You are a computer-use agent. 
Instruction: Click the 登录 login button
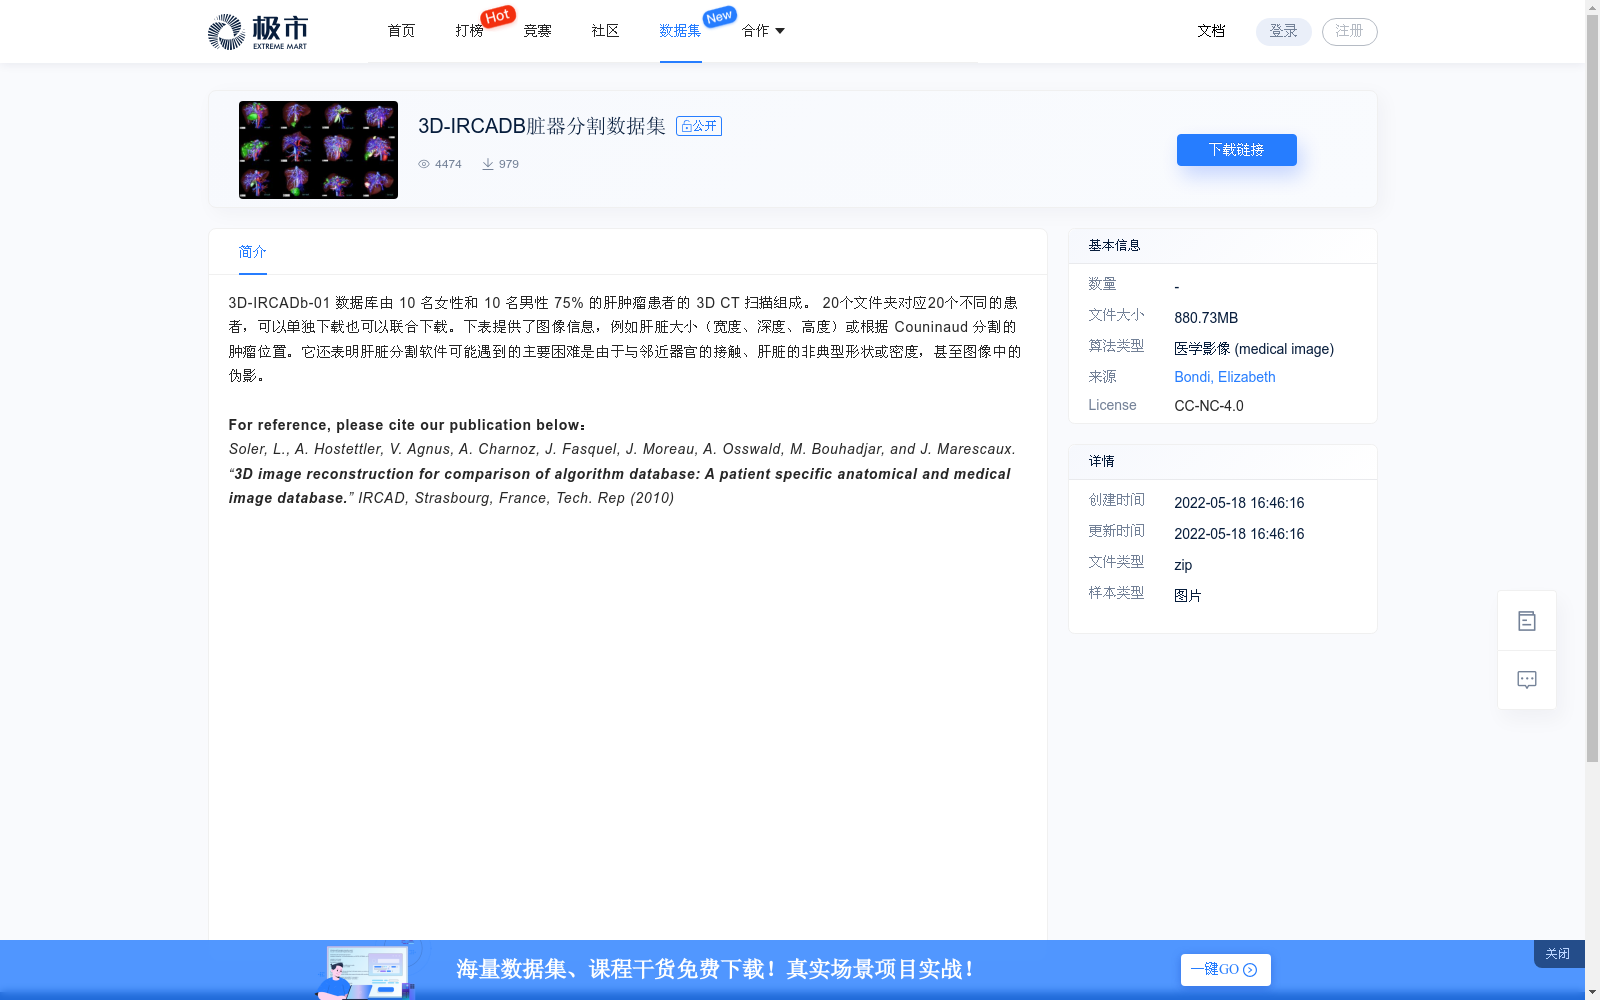click(x=1284, y=31)
